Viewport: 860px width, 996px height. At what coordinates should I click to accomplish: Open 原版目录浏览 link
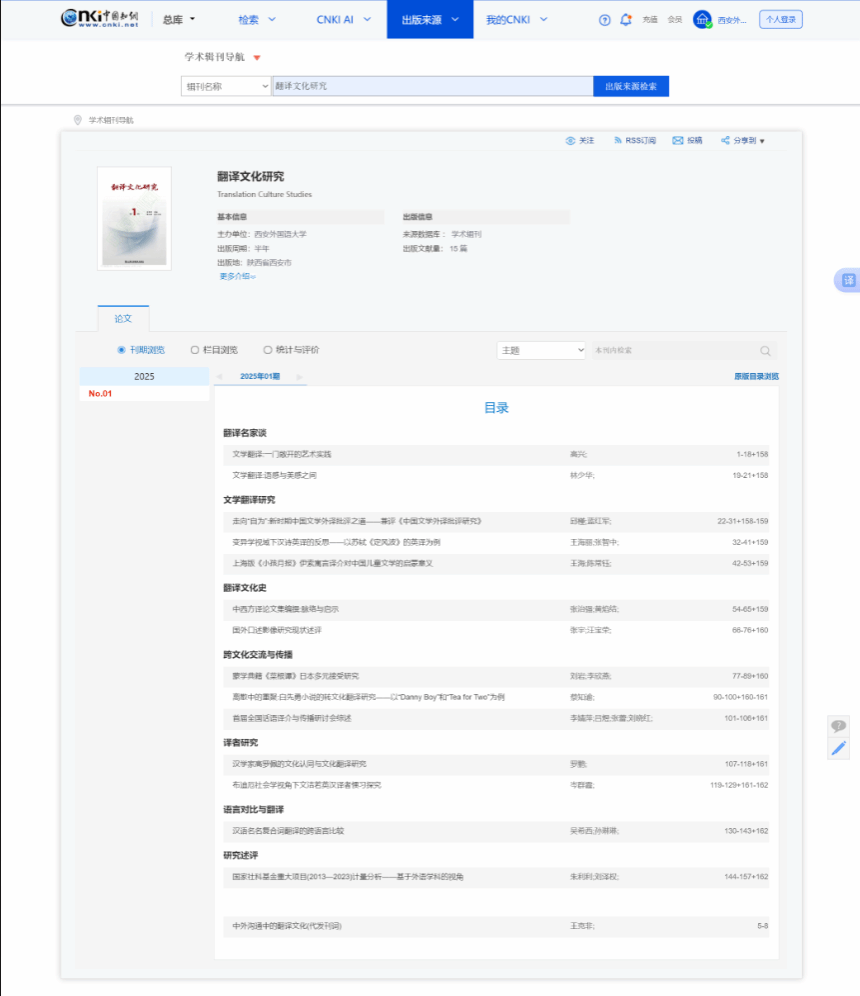[x=756, y=377]
